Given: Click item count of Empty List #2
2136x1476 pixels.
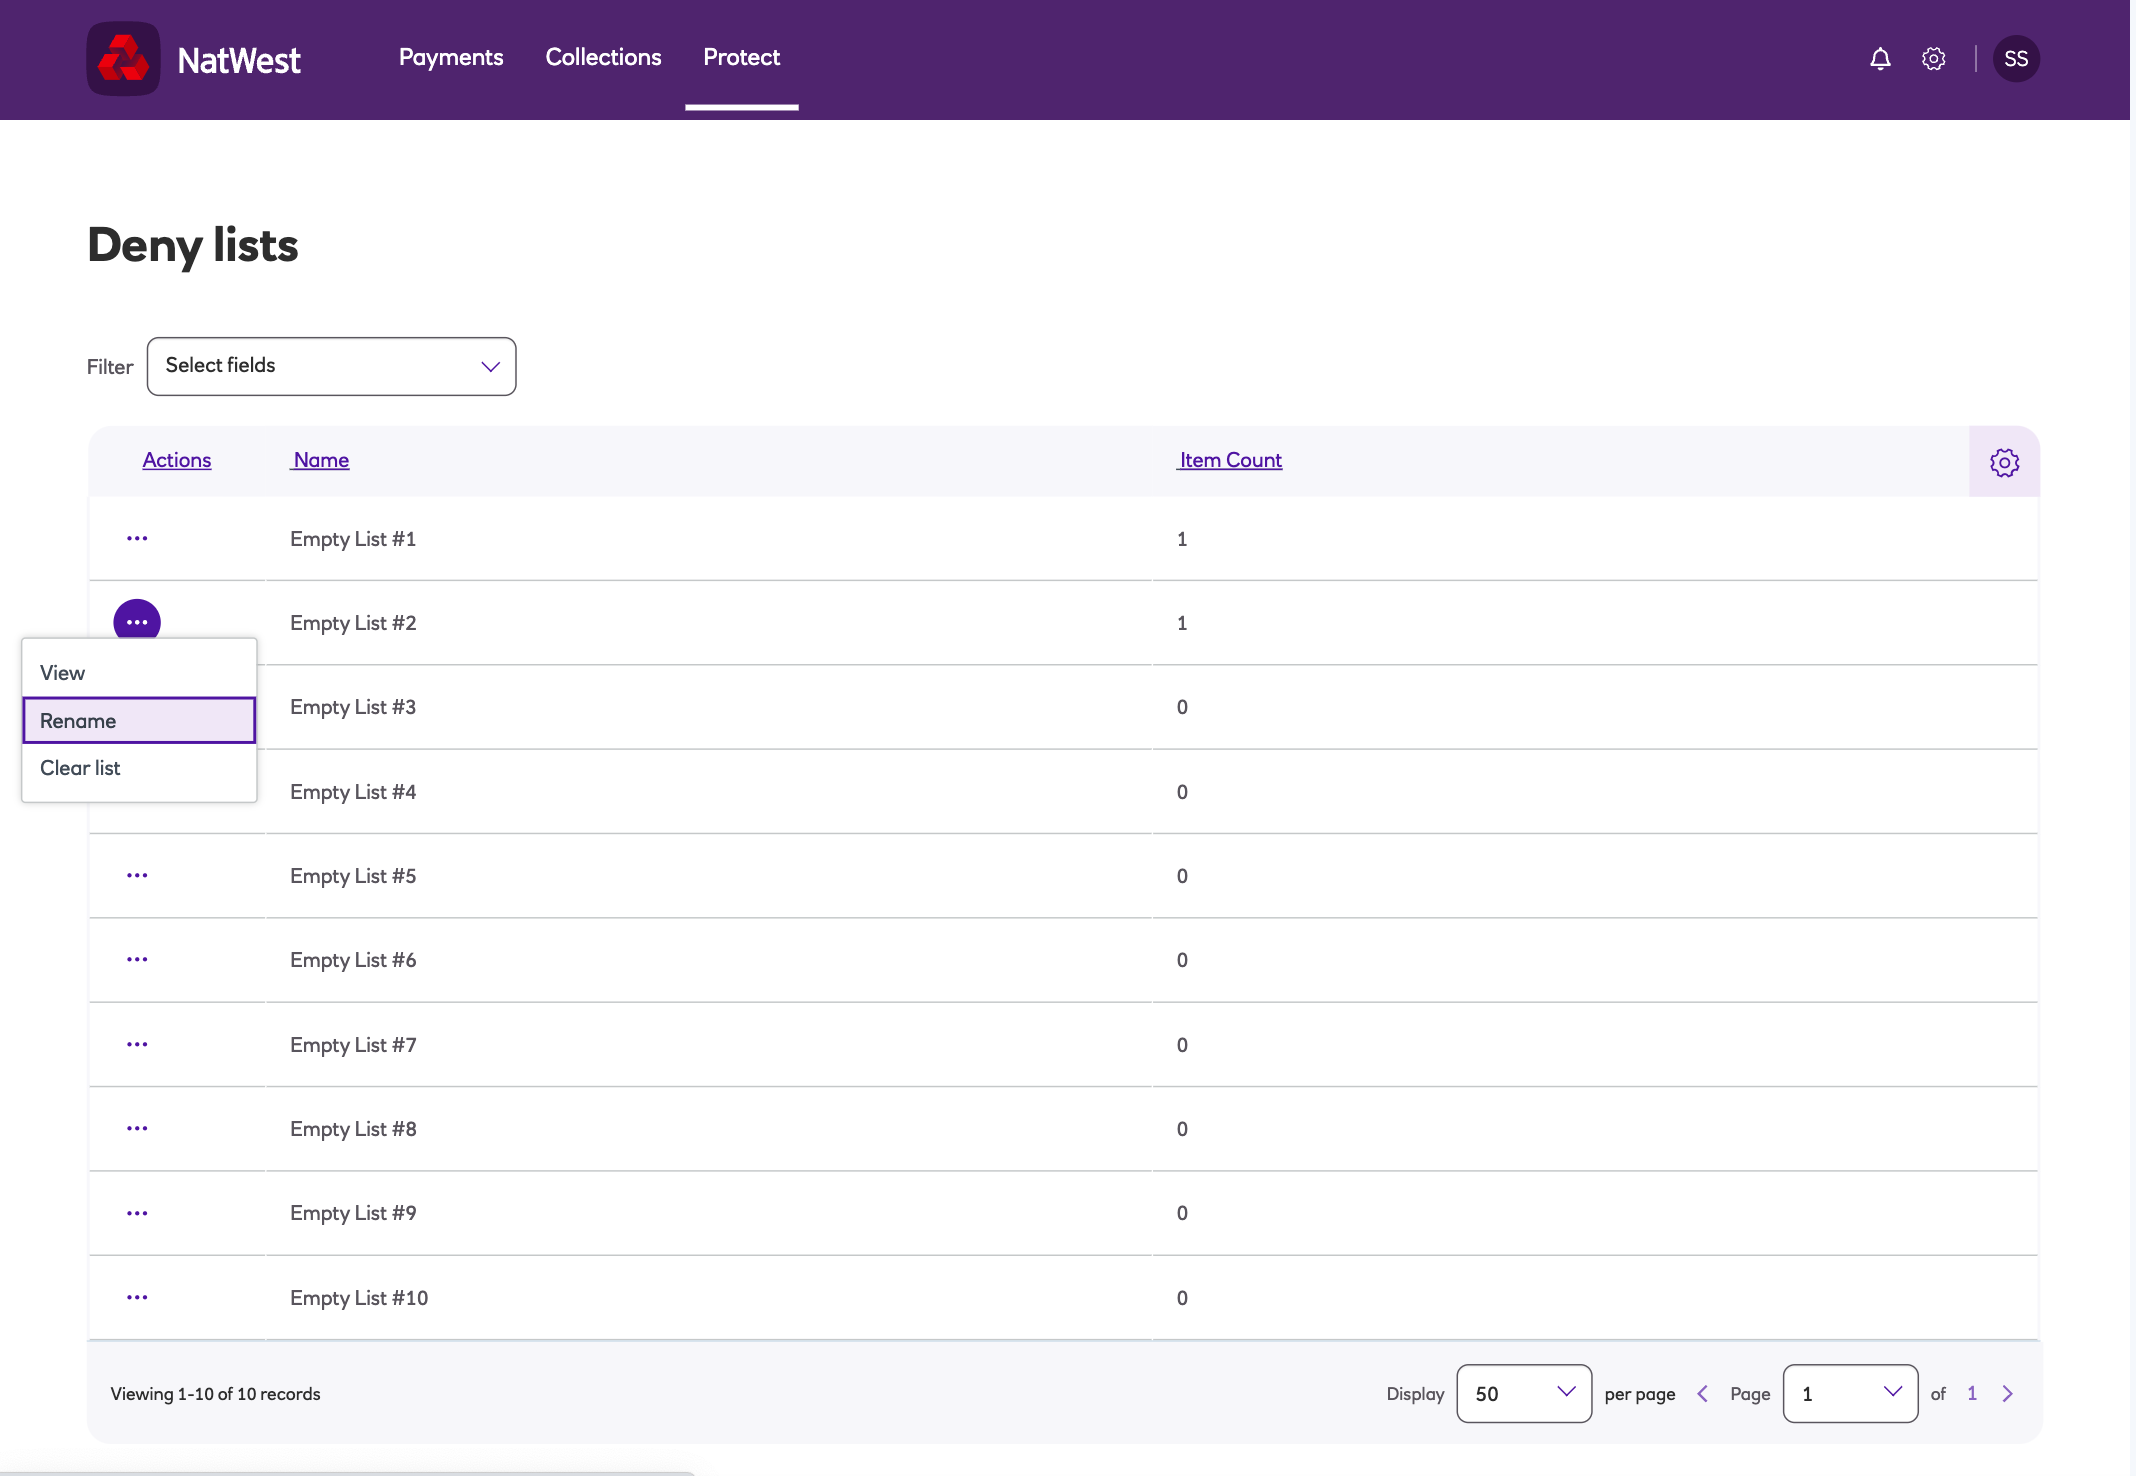Looking at the screenshot, I should [x=1182, y=623].
